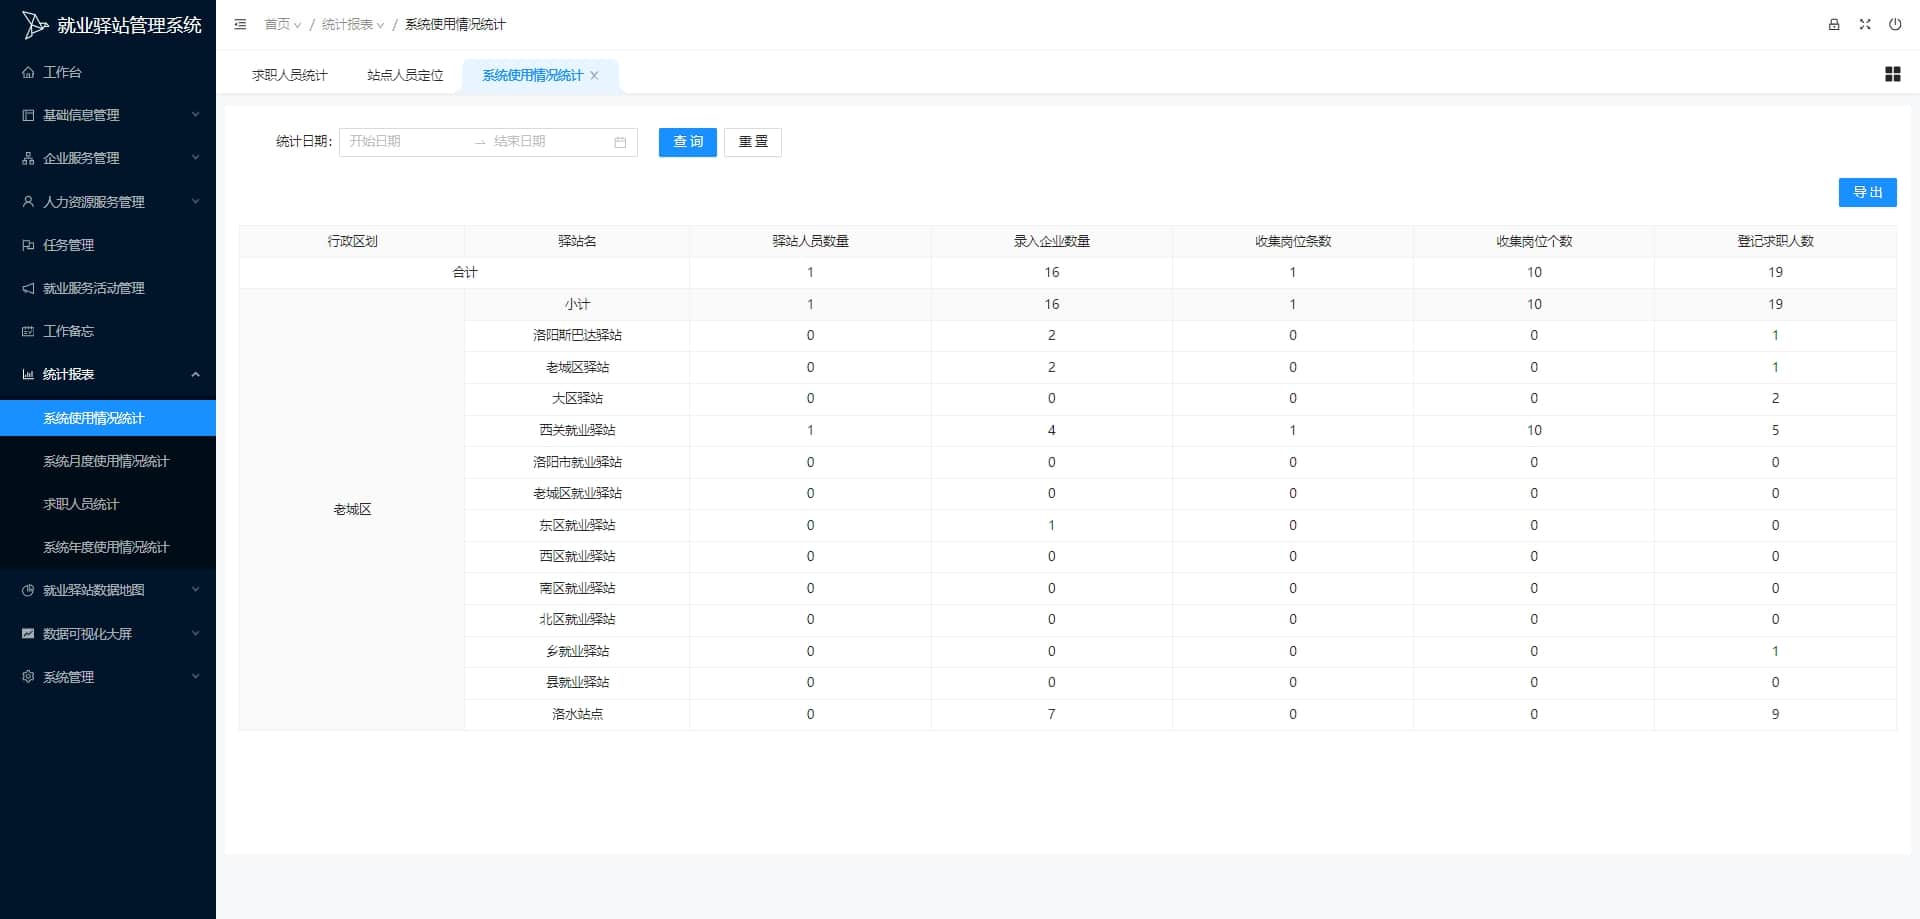Click the 驿站名 column header

pyautogui.click(x=577, y=241)
